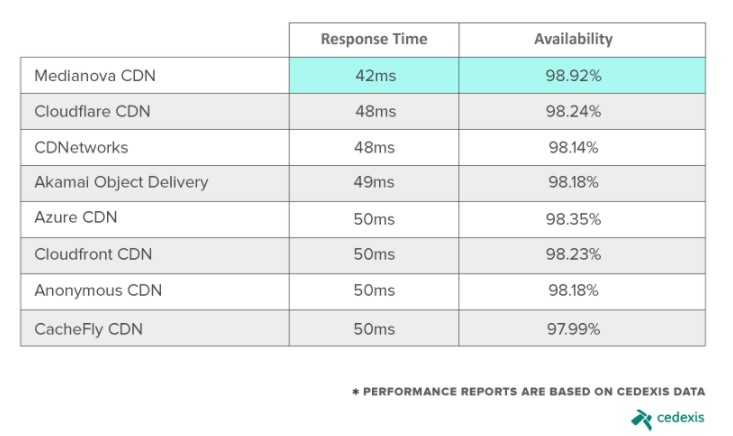Click CDNetworks' 98.14% availability value
Image resolution: width=733 pixels, height=436 pixels.
pos(573,148)
